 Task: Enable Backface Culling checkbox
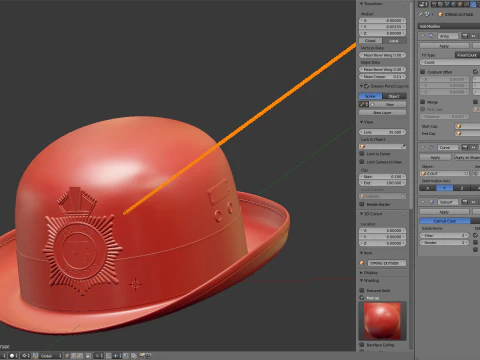[362, 345]
